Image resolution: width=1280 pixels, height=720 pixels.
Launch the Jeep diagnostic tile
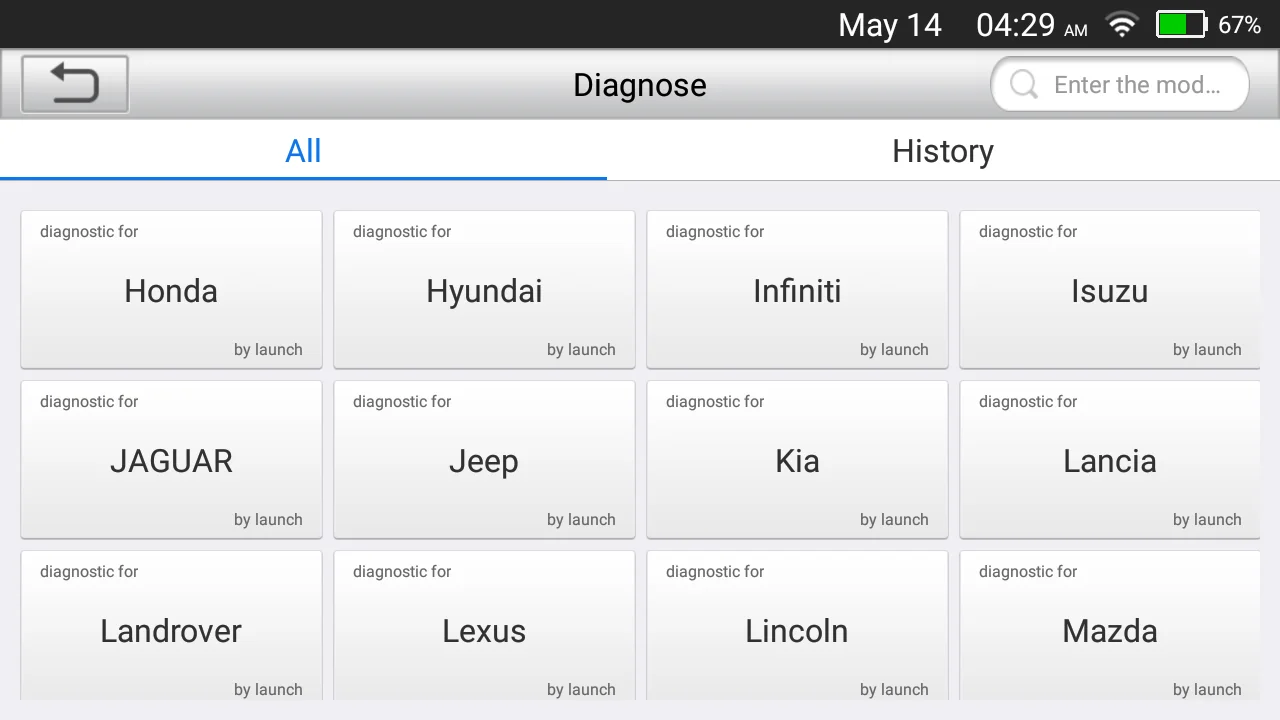point(484,459)
